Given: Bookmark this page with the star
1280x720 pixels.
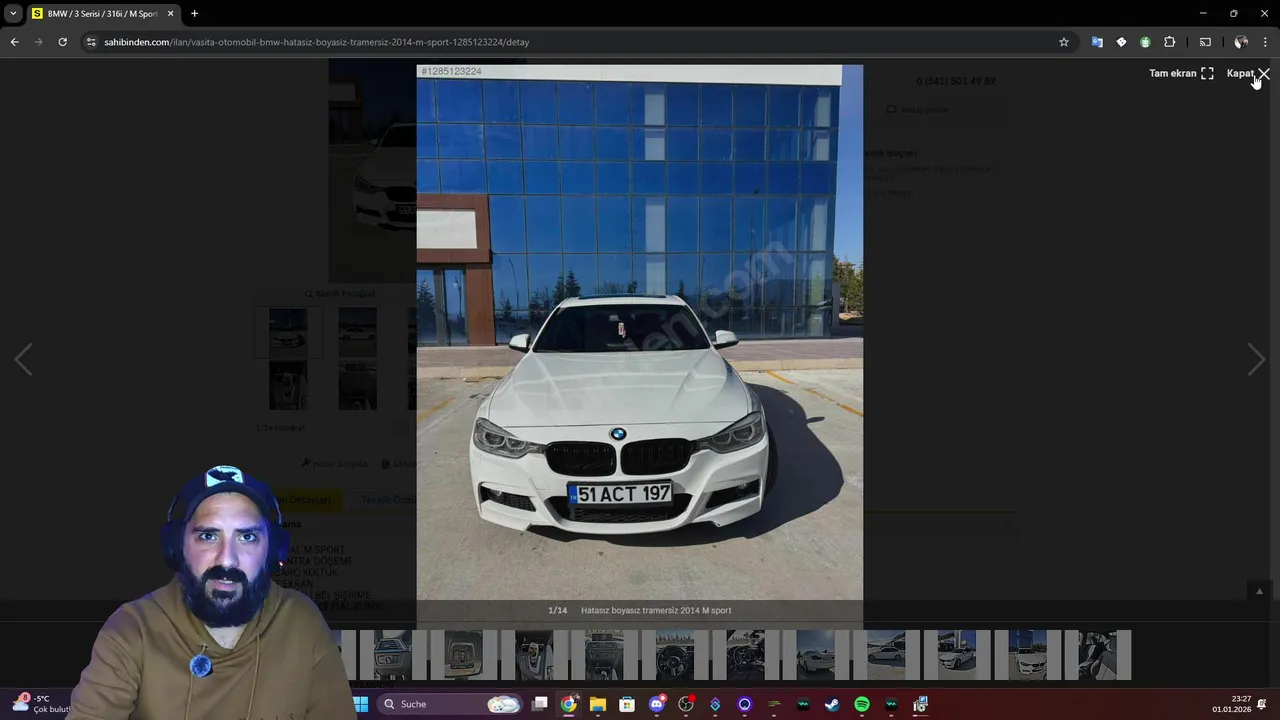Looking at the screenshot, I should point(1063,42).
